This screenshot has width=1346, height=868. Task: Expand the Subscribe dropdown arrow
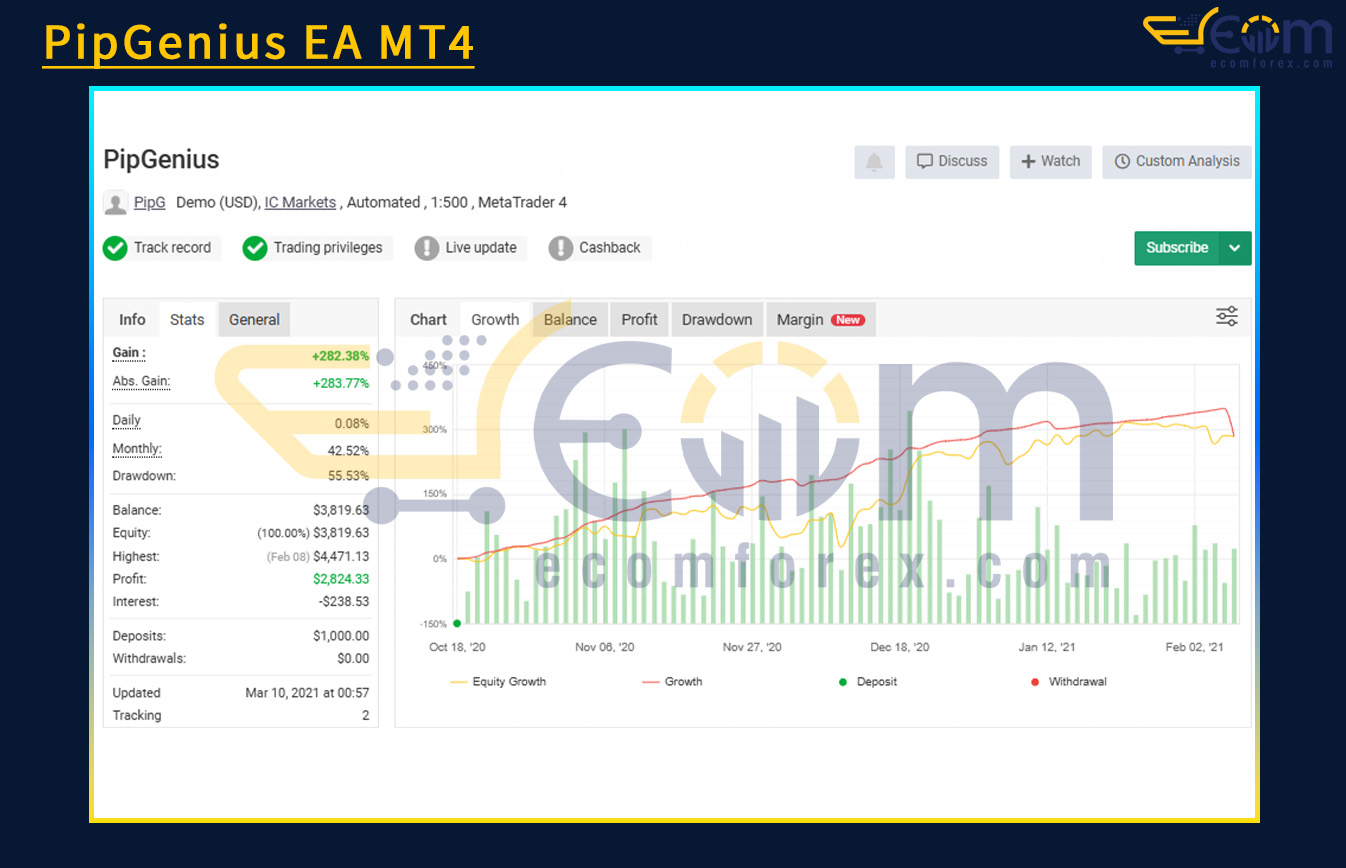(1235, 248)
